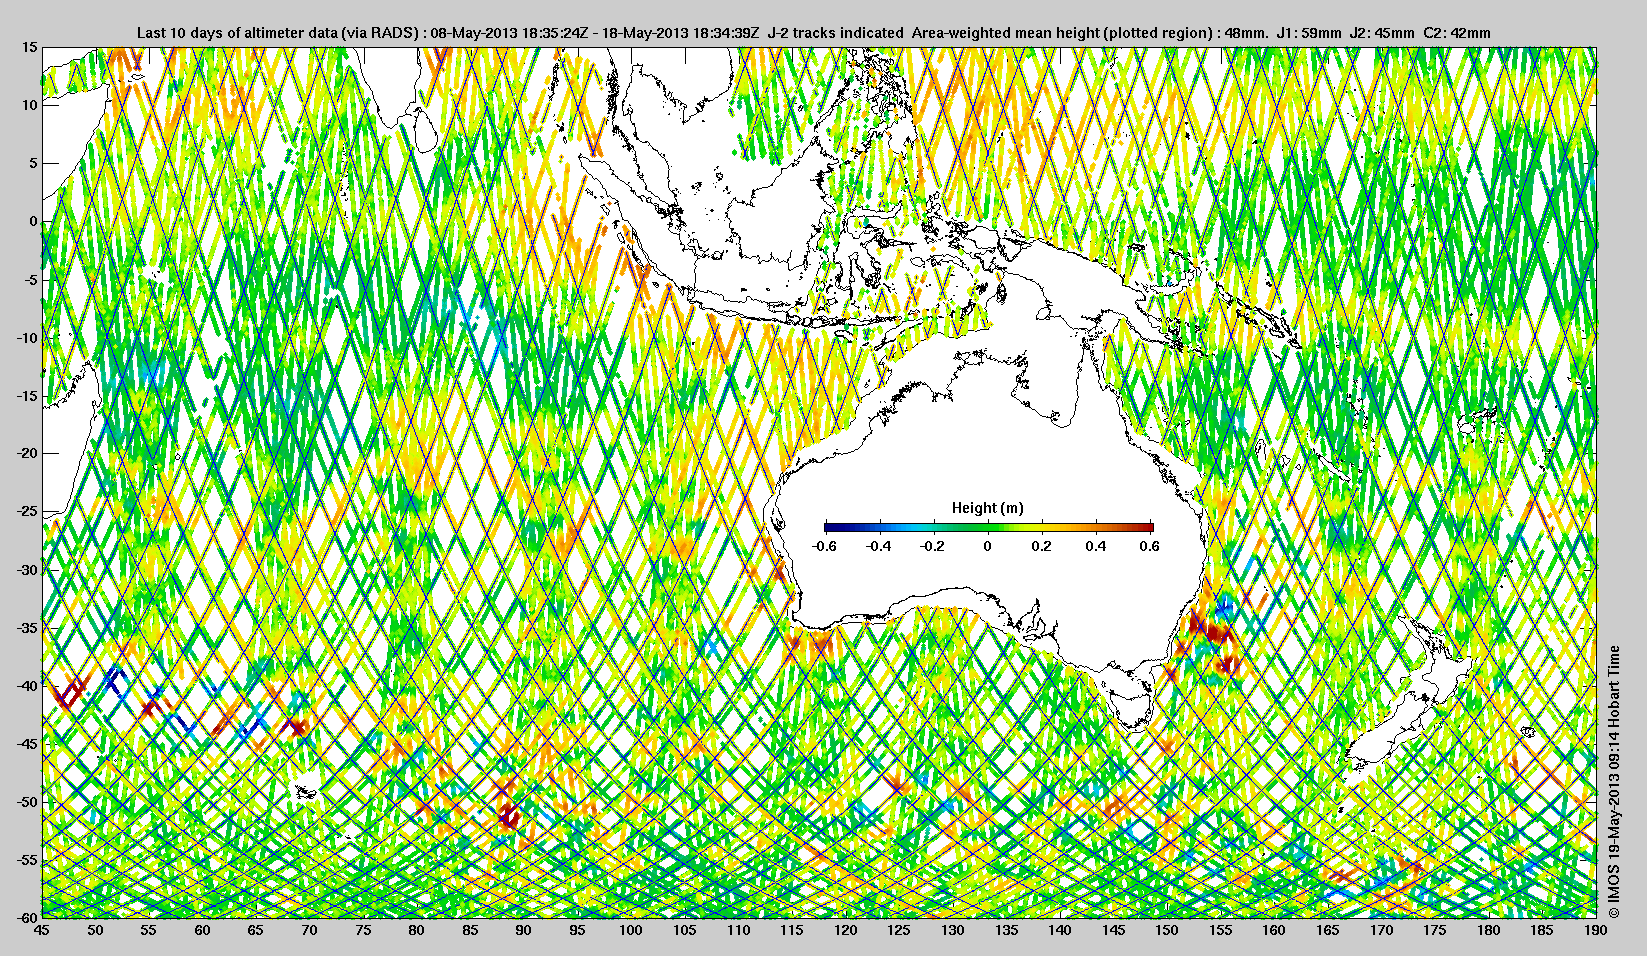Click the 'C2: 42mm' value
The image size is (1647, 956).
pos(1457,33)
